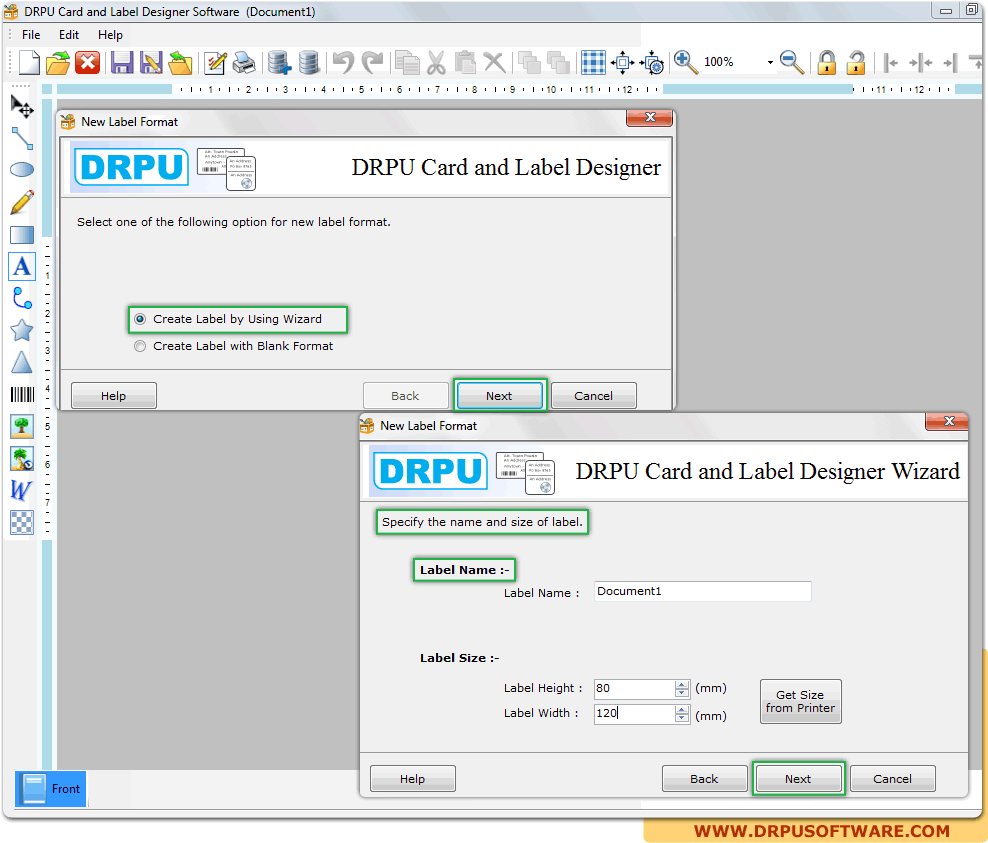Select the arrow selection tool
The height and width of the screenshot is (843, 988).
point(22,106)
